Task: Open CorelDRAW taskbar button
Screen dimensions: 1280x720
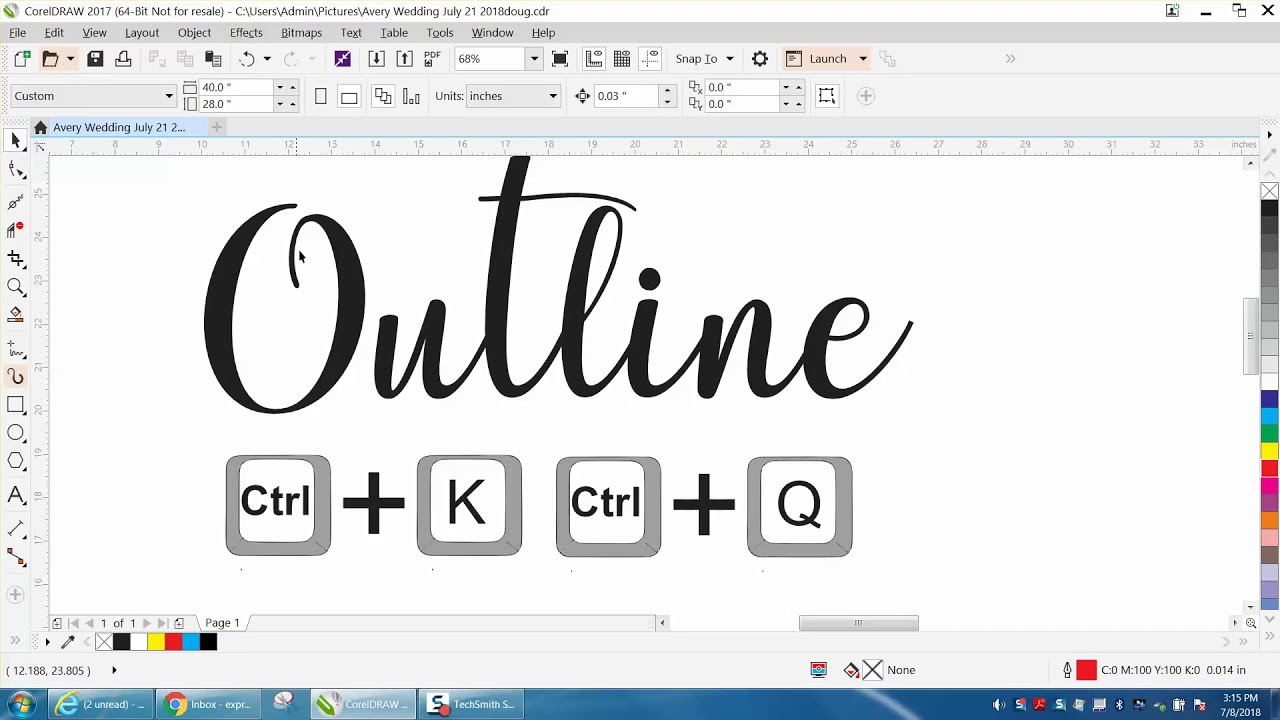Action: point(362,704)
